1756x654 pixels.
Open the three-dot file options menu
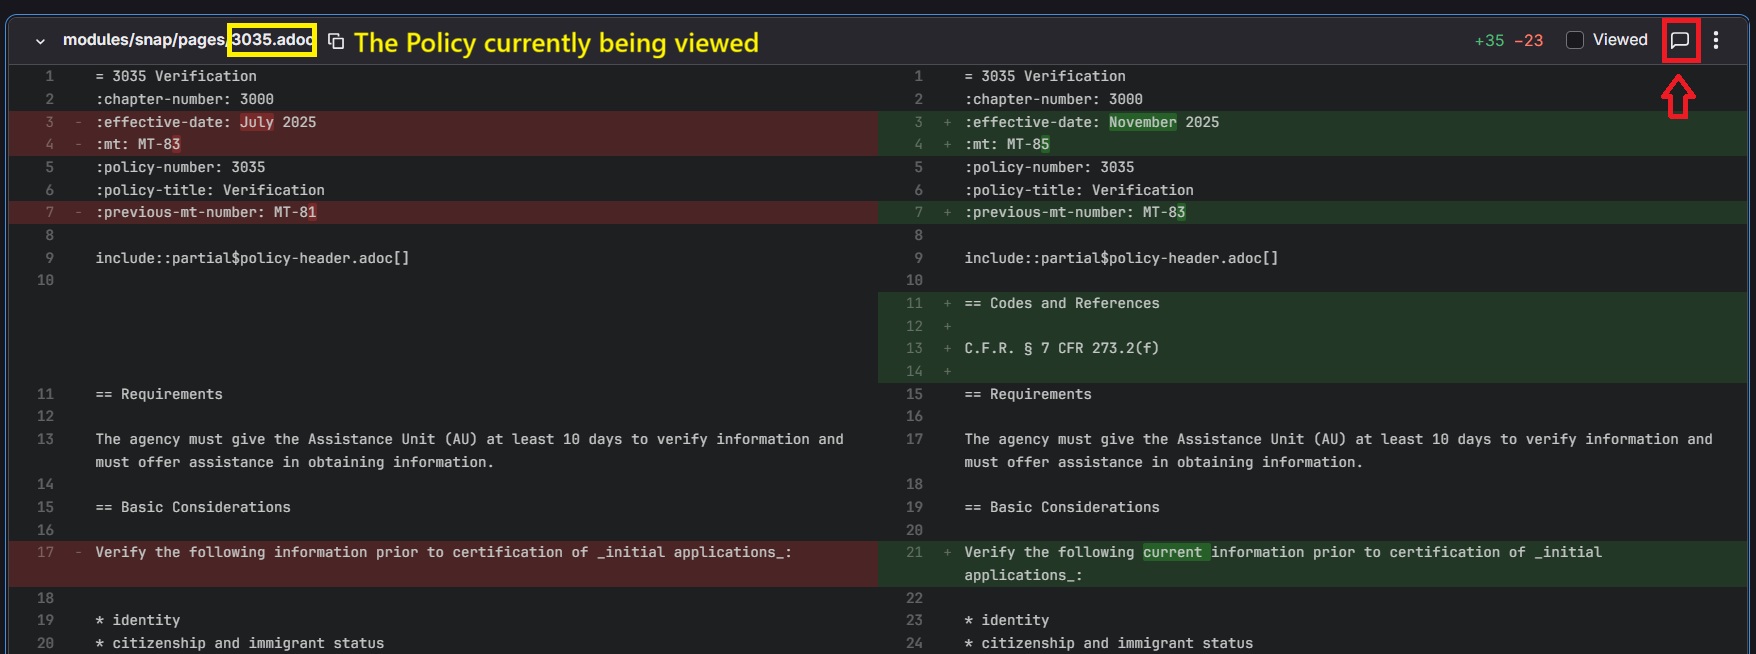pos(1716,40)
